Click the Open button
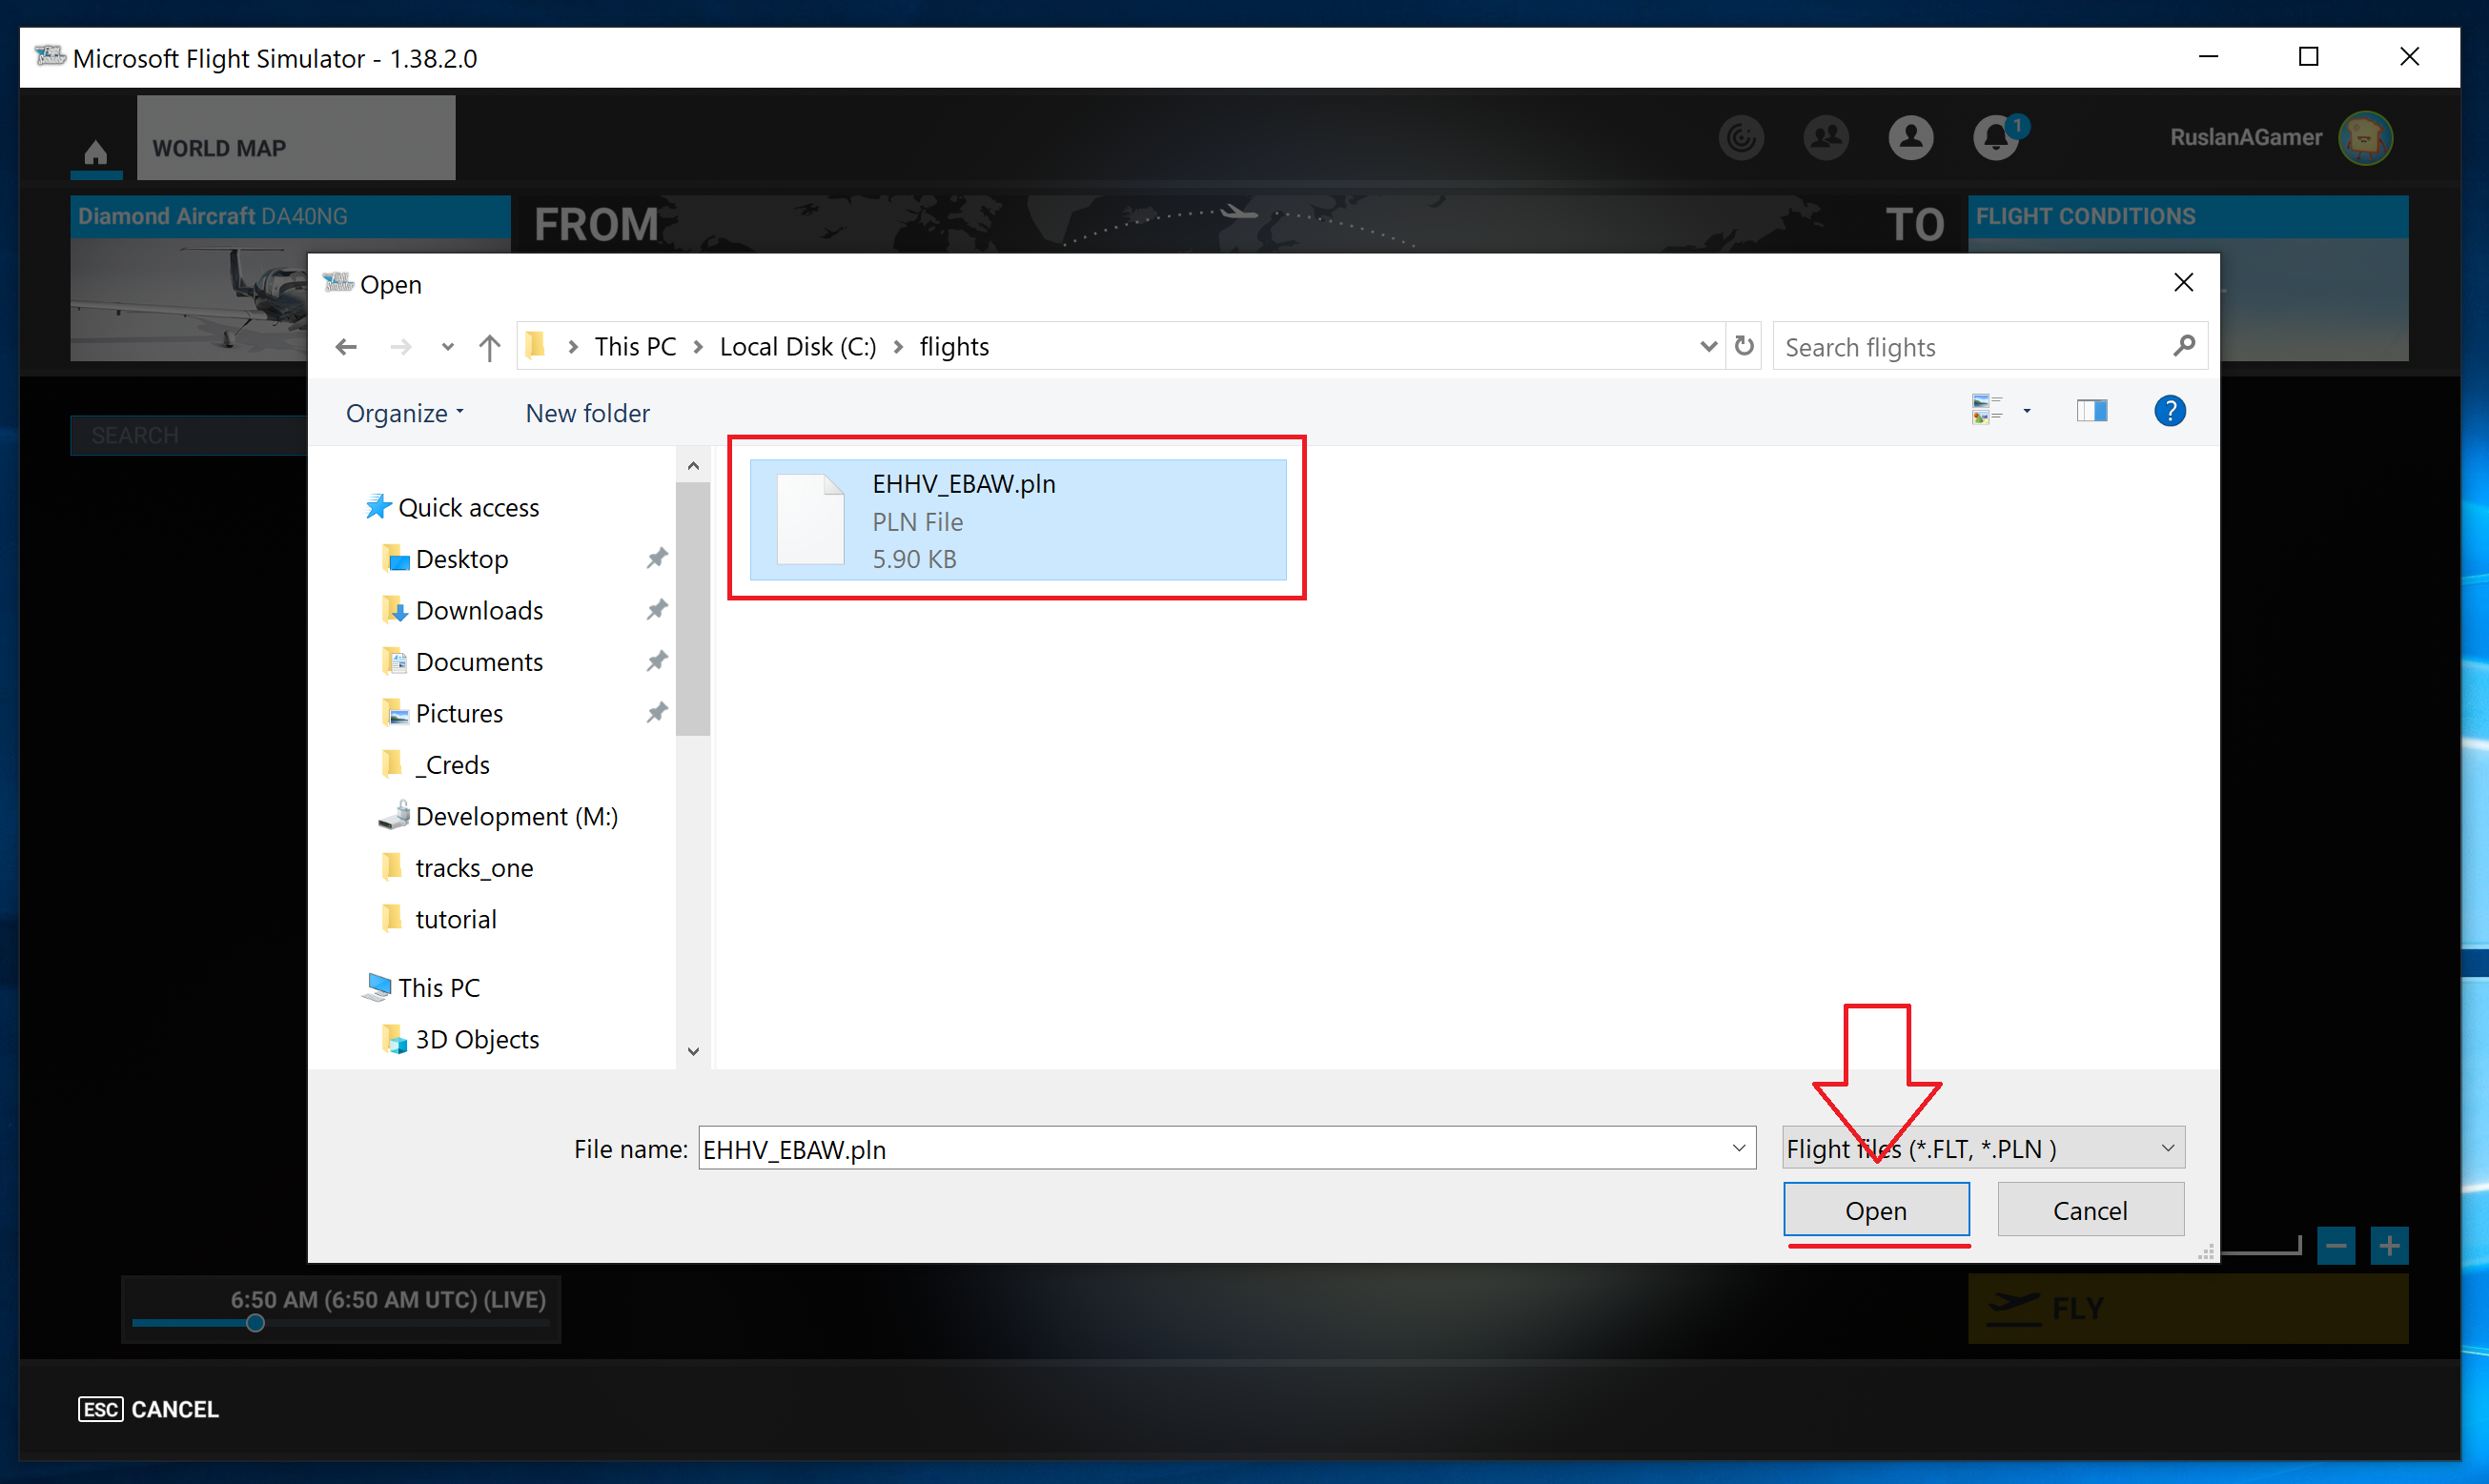 [1876, 1211]
